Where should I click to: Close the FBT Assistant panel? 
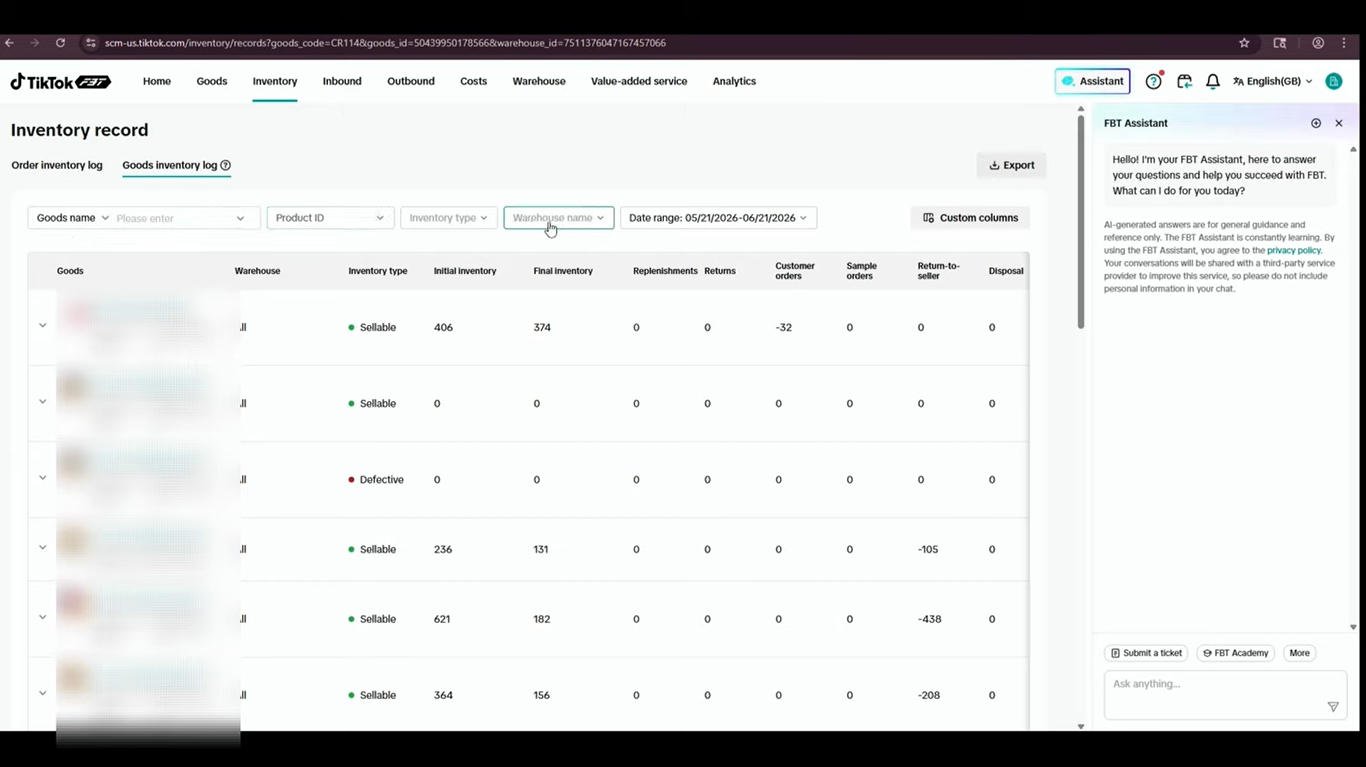point(1339,123)
